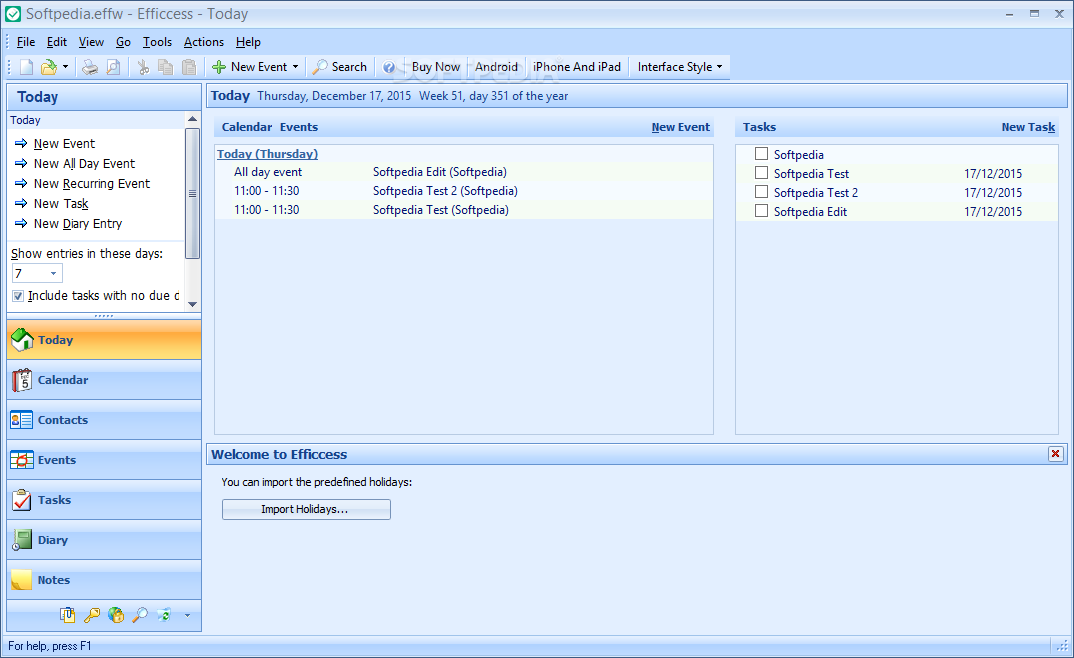The width and height of the screenshot is (1074, 658).
Task: Check the Softpedia Test task checkbox
Action: [x=761, y=173]
